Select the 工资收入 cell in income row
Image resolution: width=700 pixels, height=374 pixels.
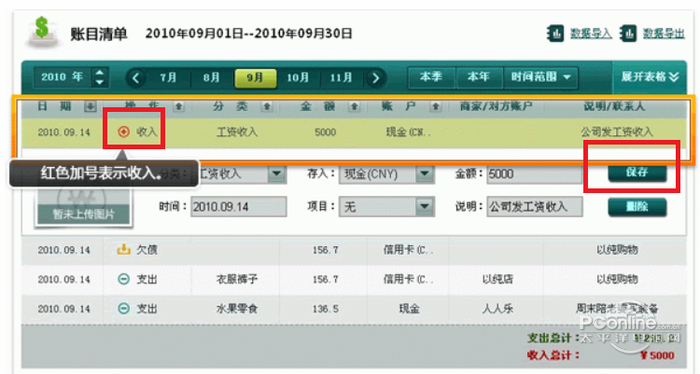pos(237,132)
